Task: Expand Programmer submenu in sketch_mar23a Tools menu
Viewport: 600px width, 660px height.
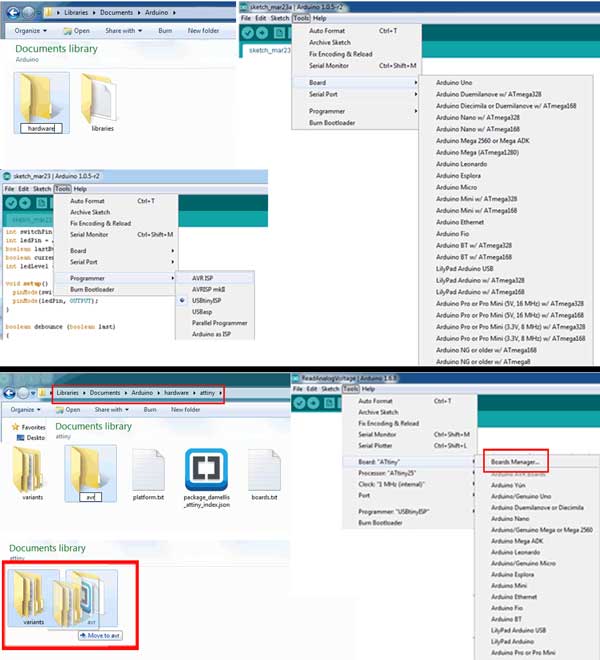Action: tap(356, 111)
